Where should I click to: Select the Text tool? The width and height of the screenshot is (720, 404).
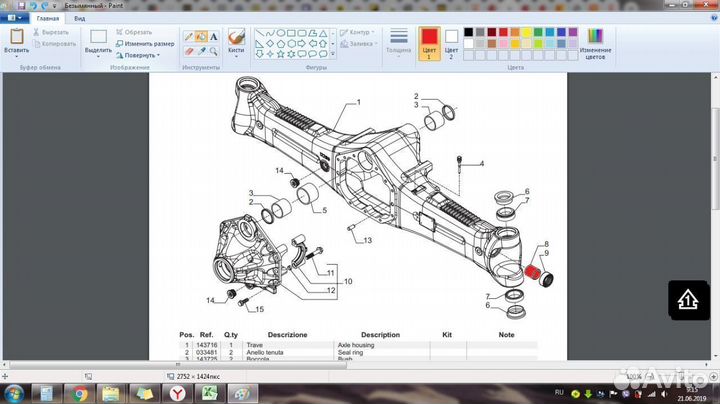pos(214,37)
